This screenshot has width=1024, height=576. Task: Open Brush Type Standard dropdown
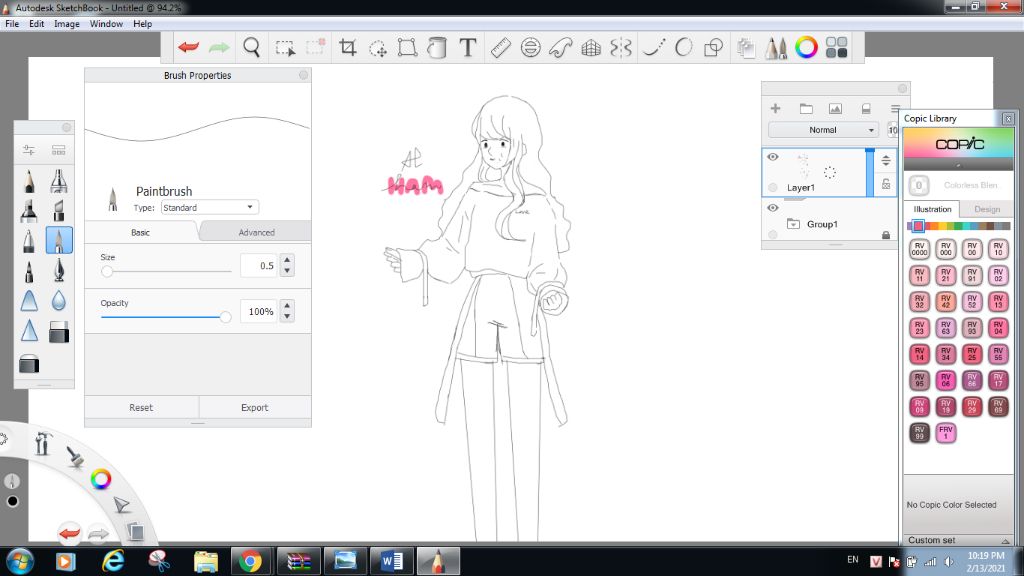coord(210,207)
